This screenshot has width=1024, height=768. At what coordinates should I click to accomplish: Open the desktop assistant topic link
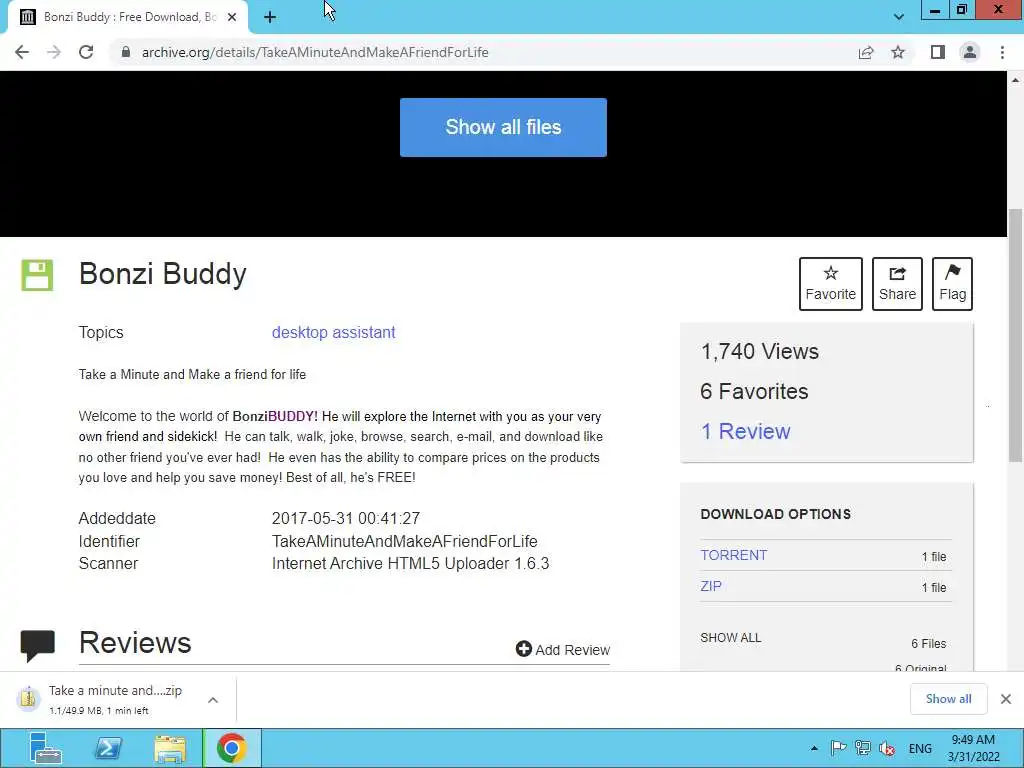pyautogui.click(x=333, y=332)
